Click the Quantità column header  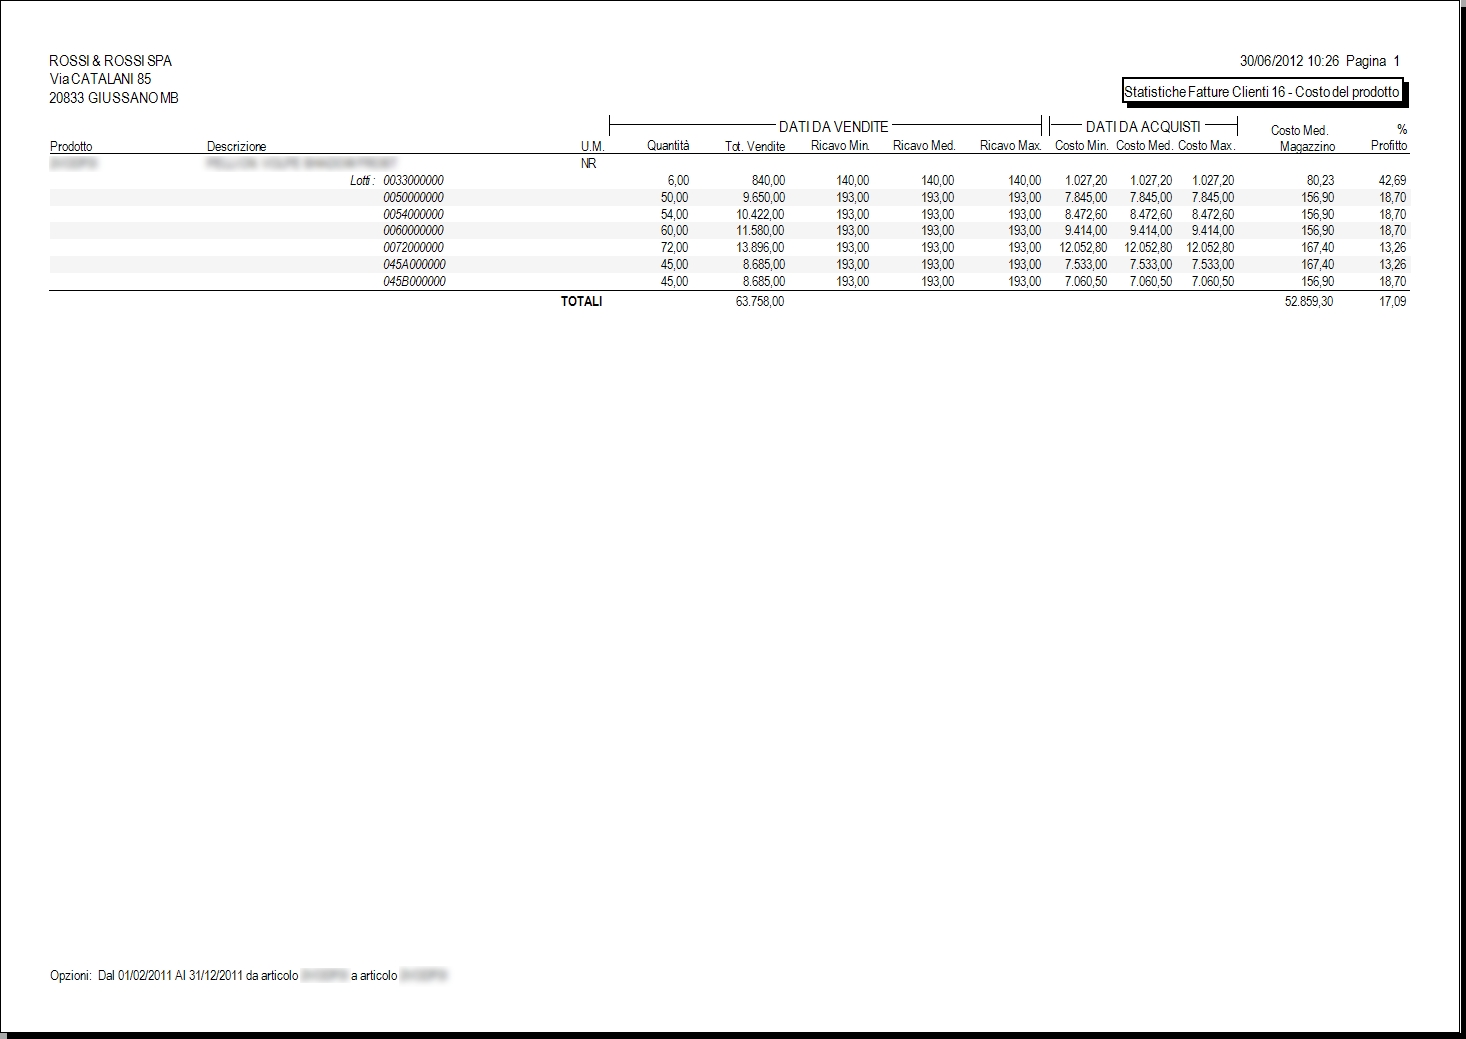pyautogui.click(x=668, y=146)
